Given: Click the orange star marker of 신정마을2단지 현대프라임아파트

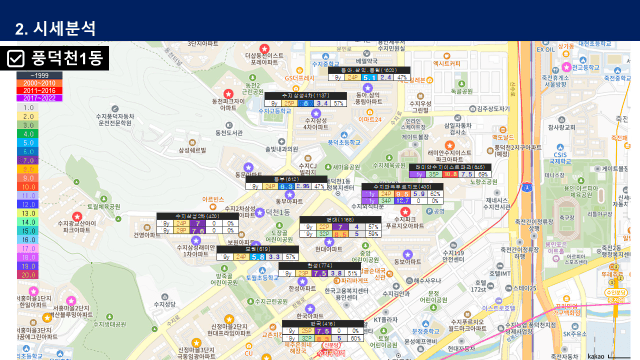Looking at the screenshot, I should tap(229, 319).
